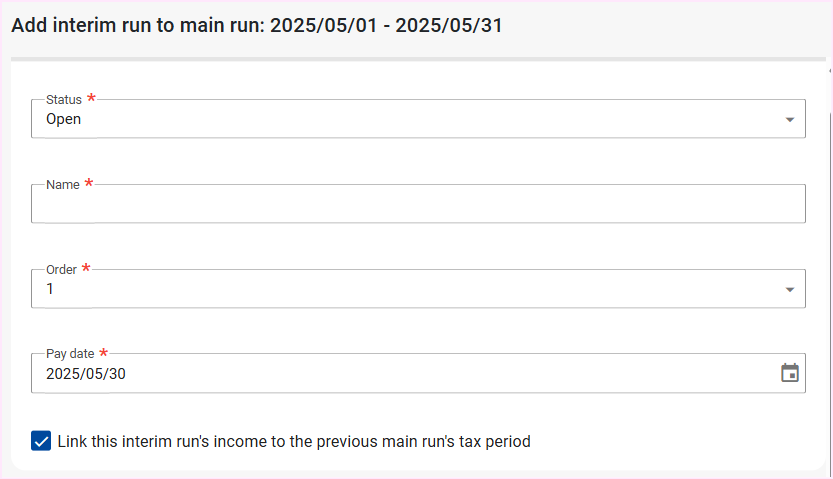This screenshot has height=479, width=833.
Task: Click the Order field label
Action: [x=62, y=270]
